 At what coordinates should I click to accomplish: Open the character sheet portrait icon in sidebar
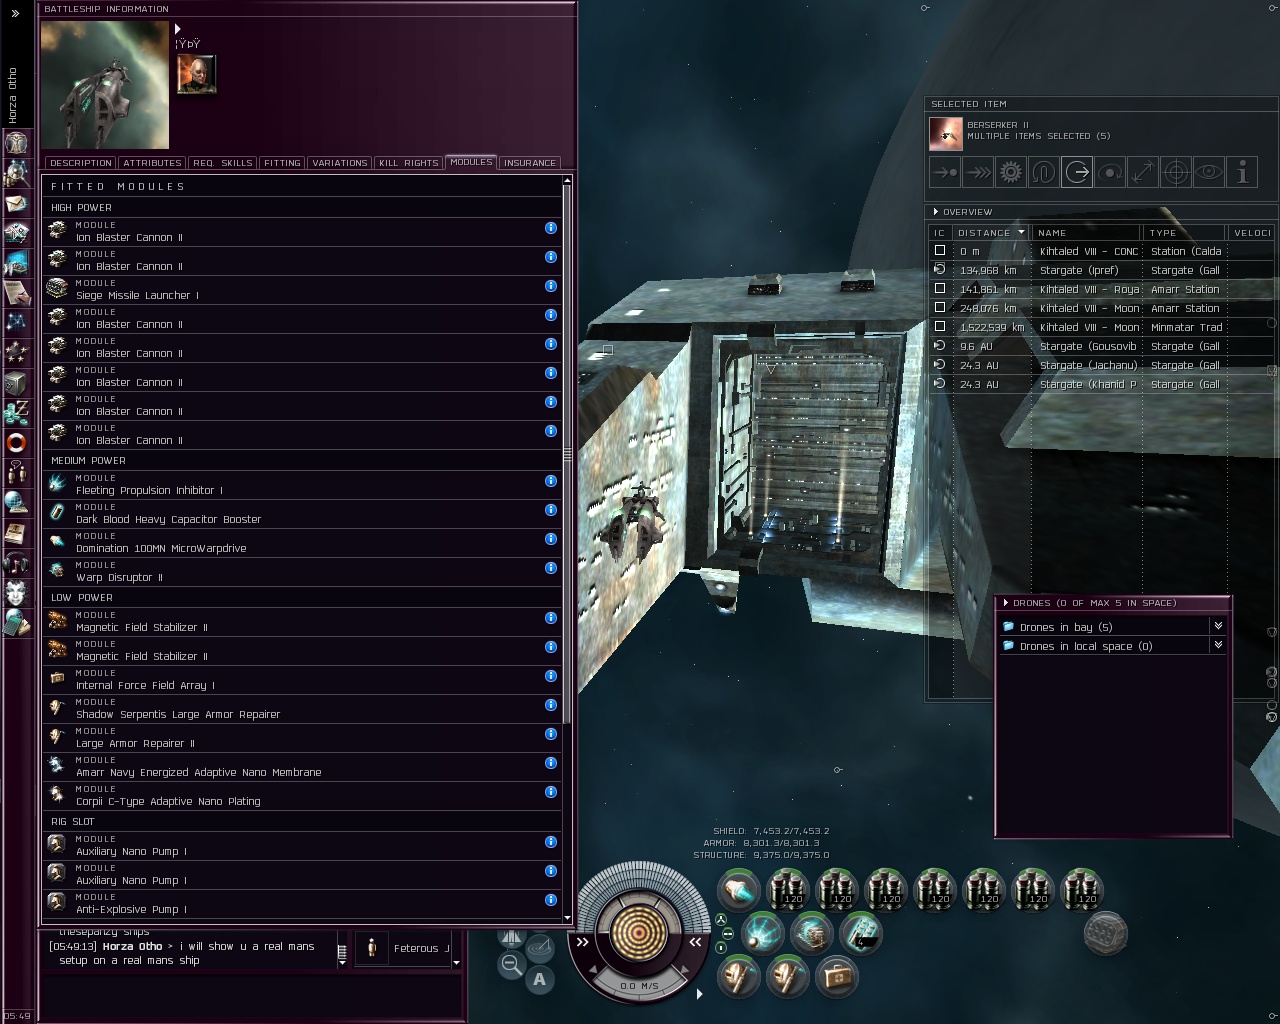tap(17, 143)
